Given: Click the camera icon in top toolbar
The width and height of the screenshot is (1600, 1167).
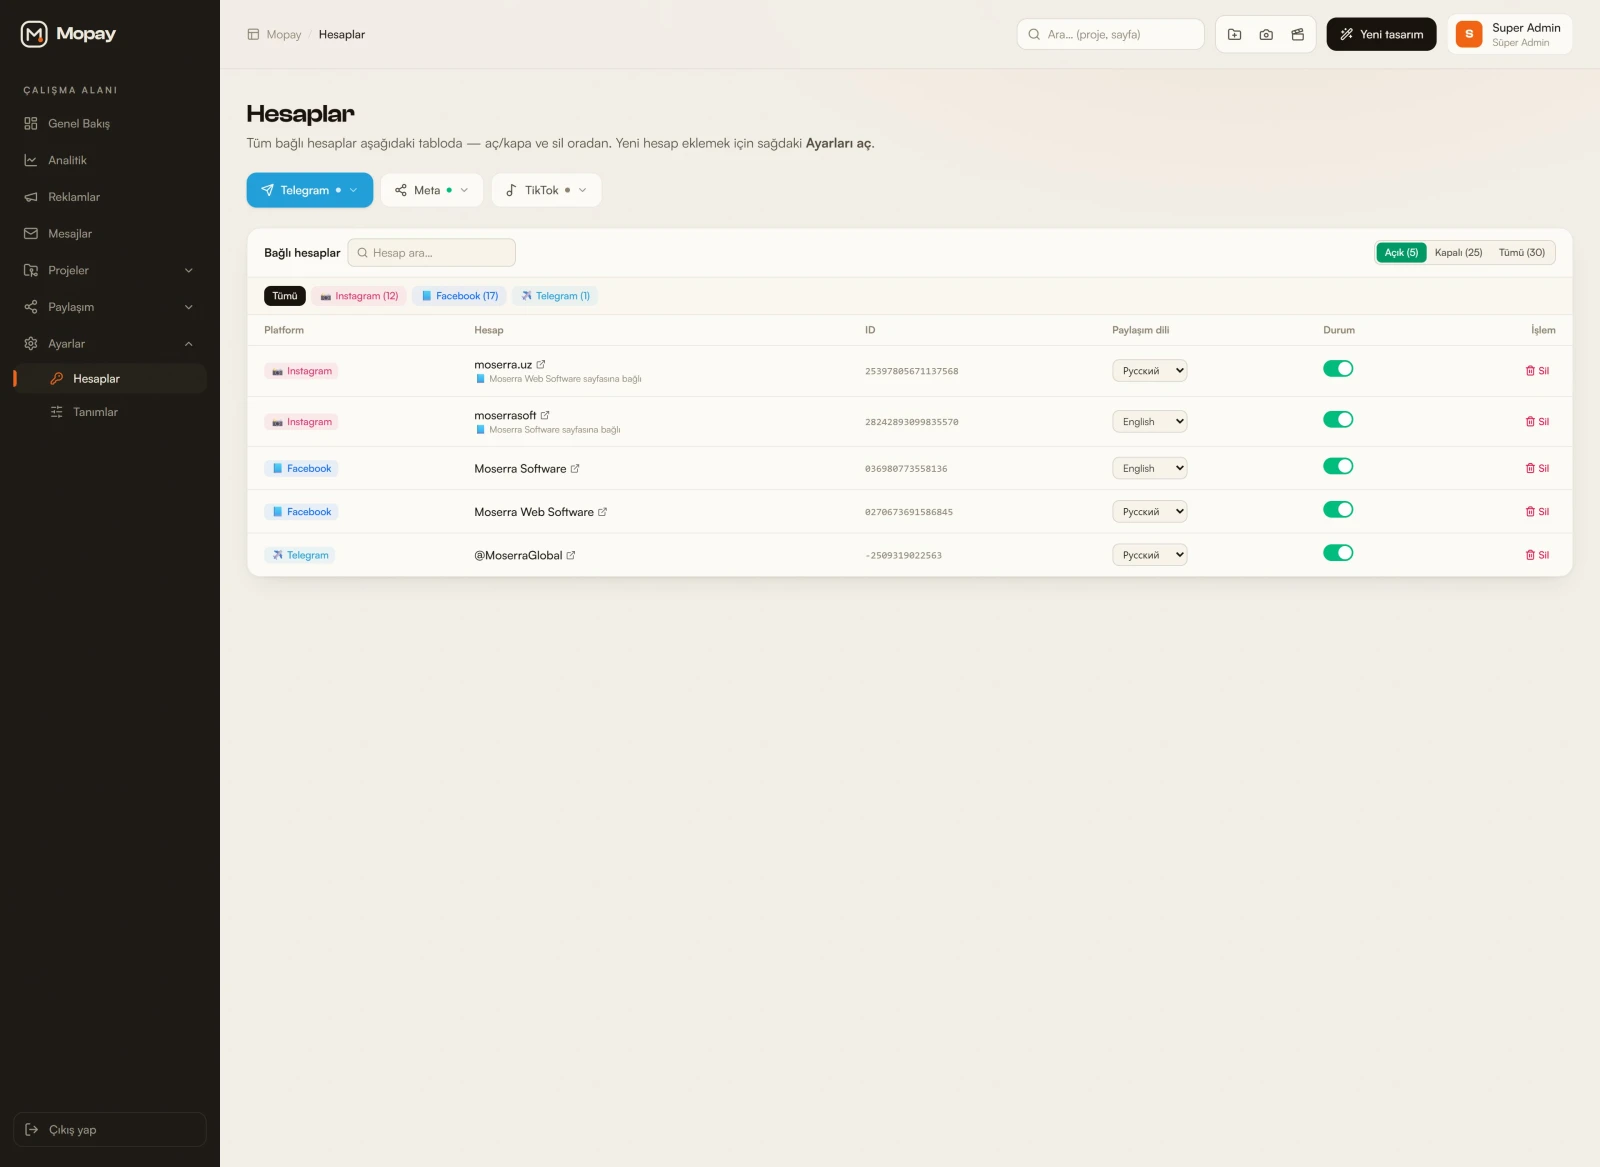Looking at the screenshot, I should click(x=1266, y=34).
